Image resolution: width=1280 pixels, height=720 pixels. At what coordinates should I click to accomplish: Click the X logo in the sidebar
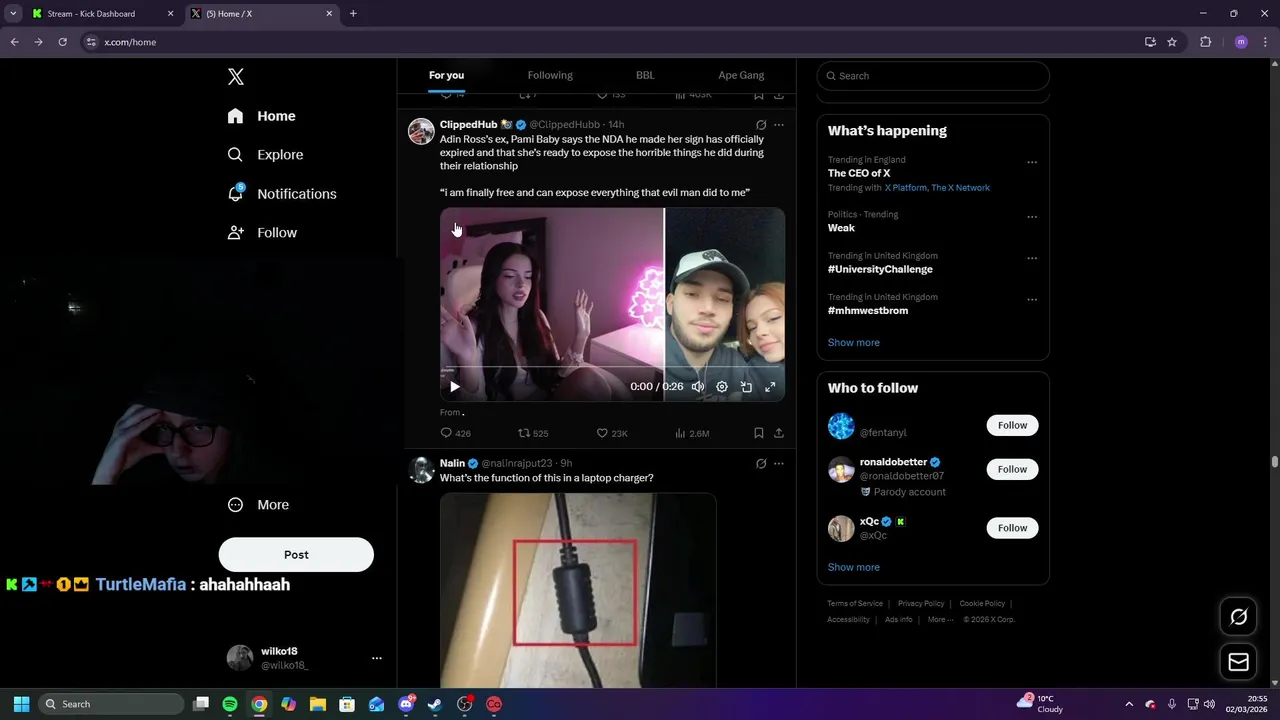click(x=236, y=77)
